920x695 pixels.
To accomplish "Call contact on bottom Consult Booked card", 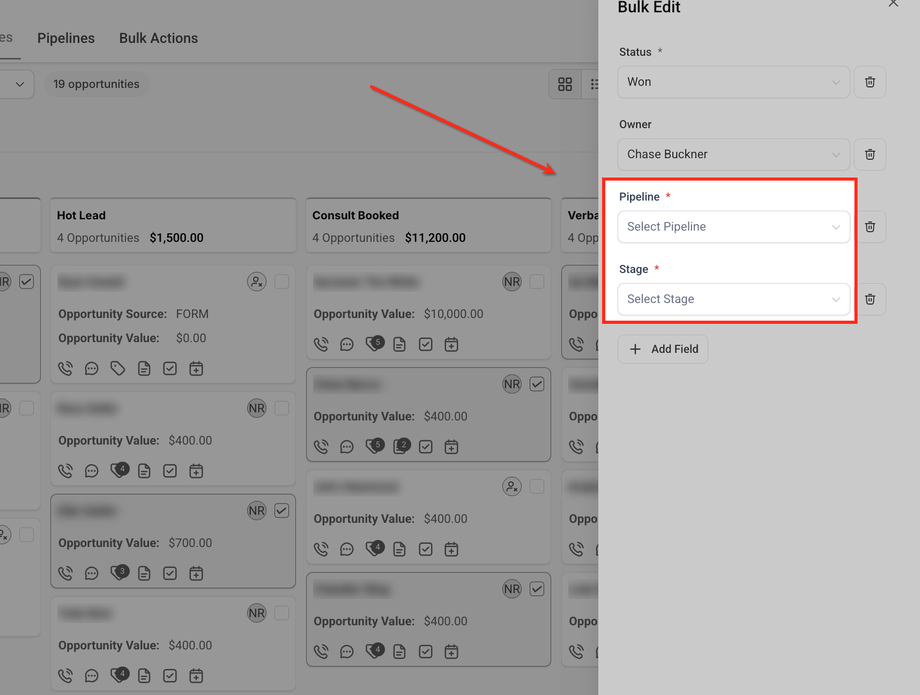I will click(321, 652).
